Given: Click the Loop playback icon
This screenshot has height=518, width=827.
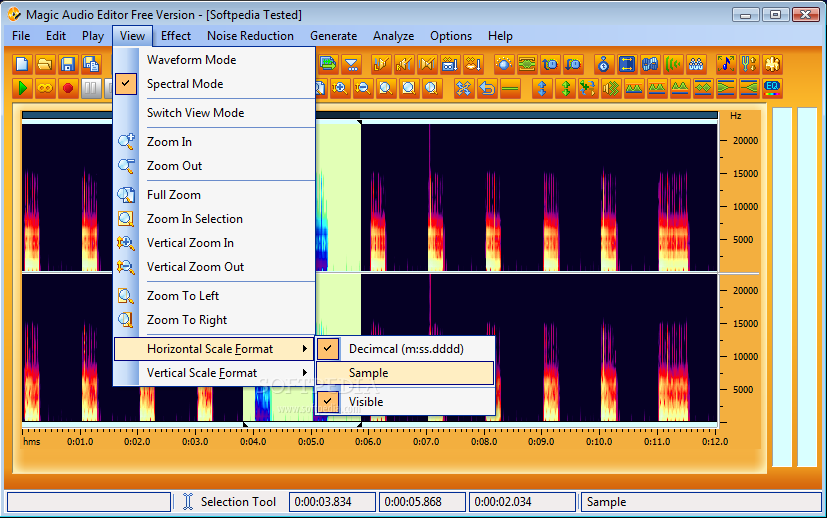Looking at the screenshot, I should (45, 88).
